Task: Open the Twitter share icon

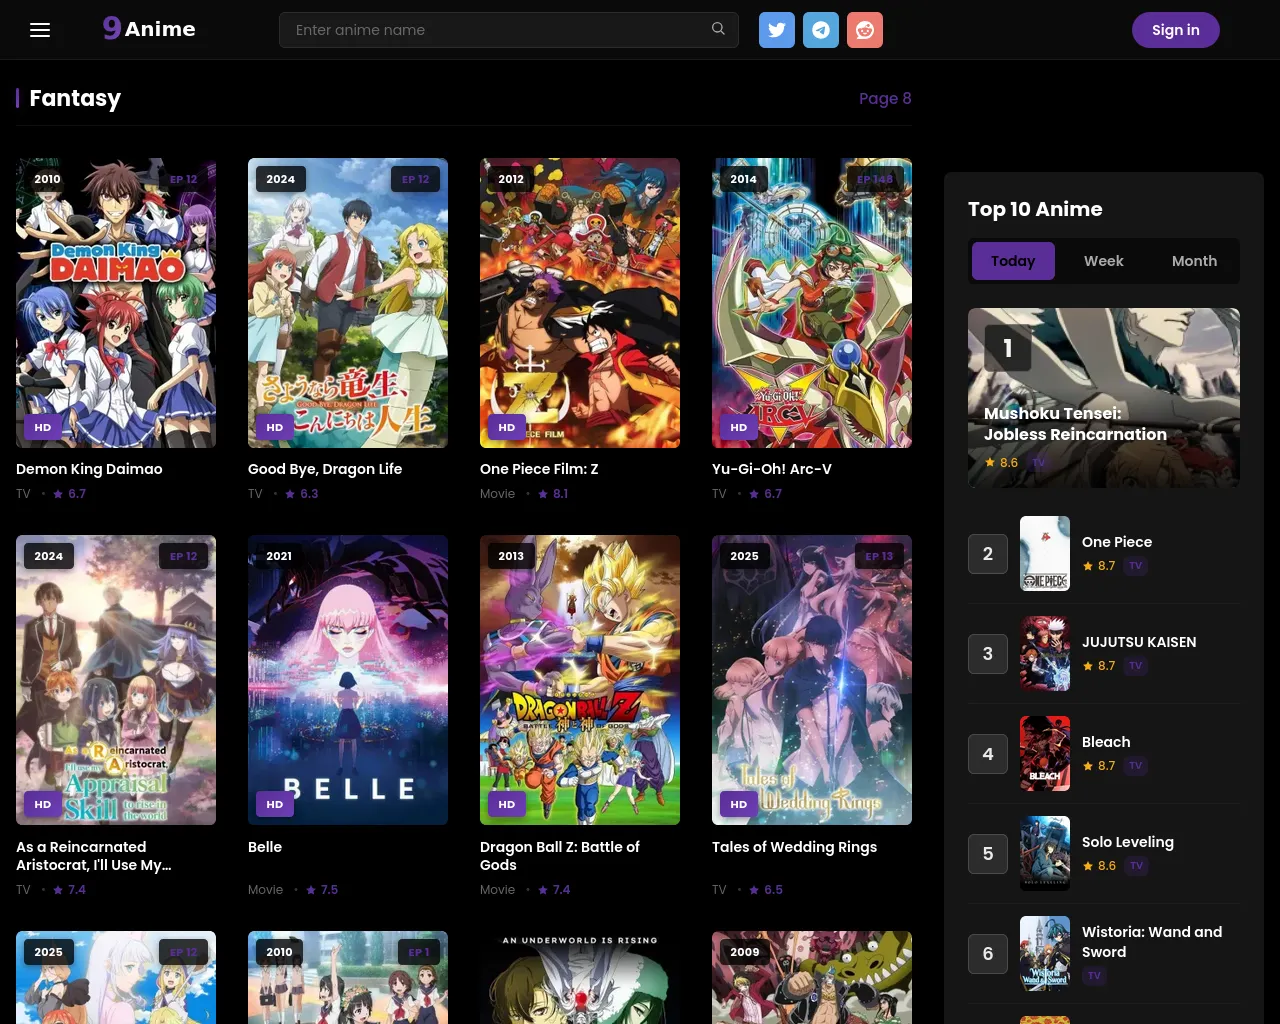Action: point(777,30)
